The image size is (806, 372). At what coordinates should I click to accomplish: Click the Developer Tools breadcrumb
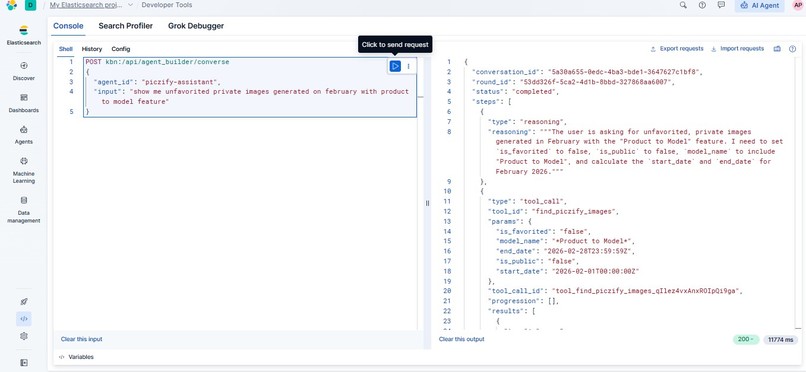click(167, 5)
